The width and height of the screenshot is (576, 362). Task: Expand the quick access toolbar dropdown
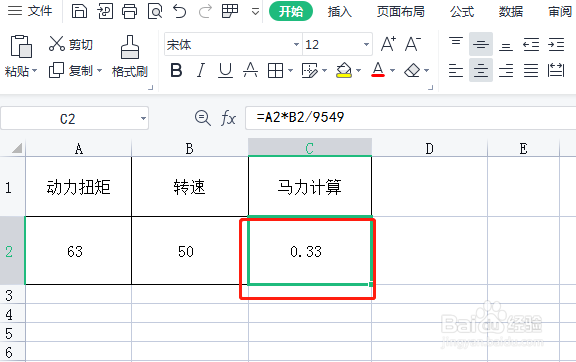pos(255,12)
